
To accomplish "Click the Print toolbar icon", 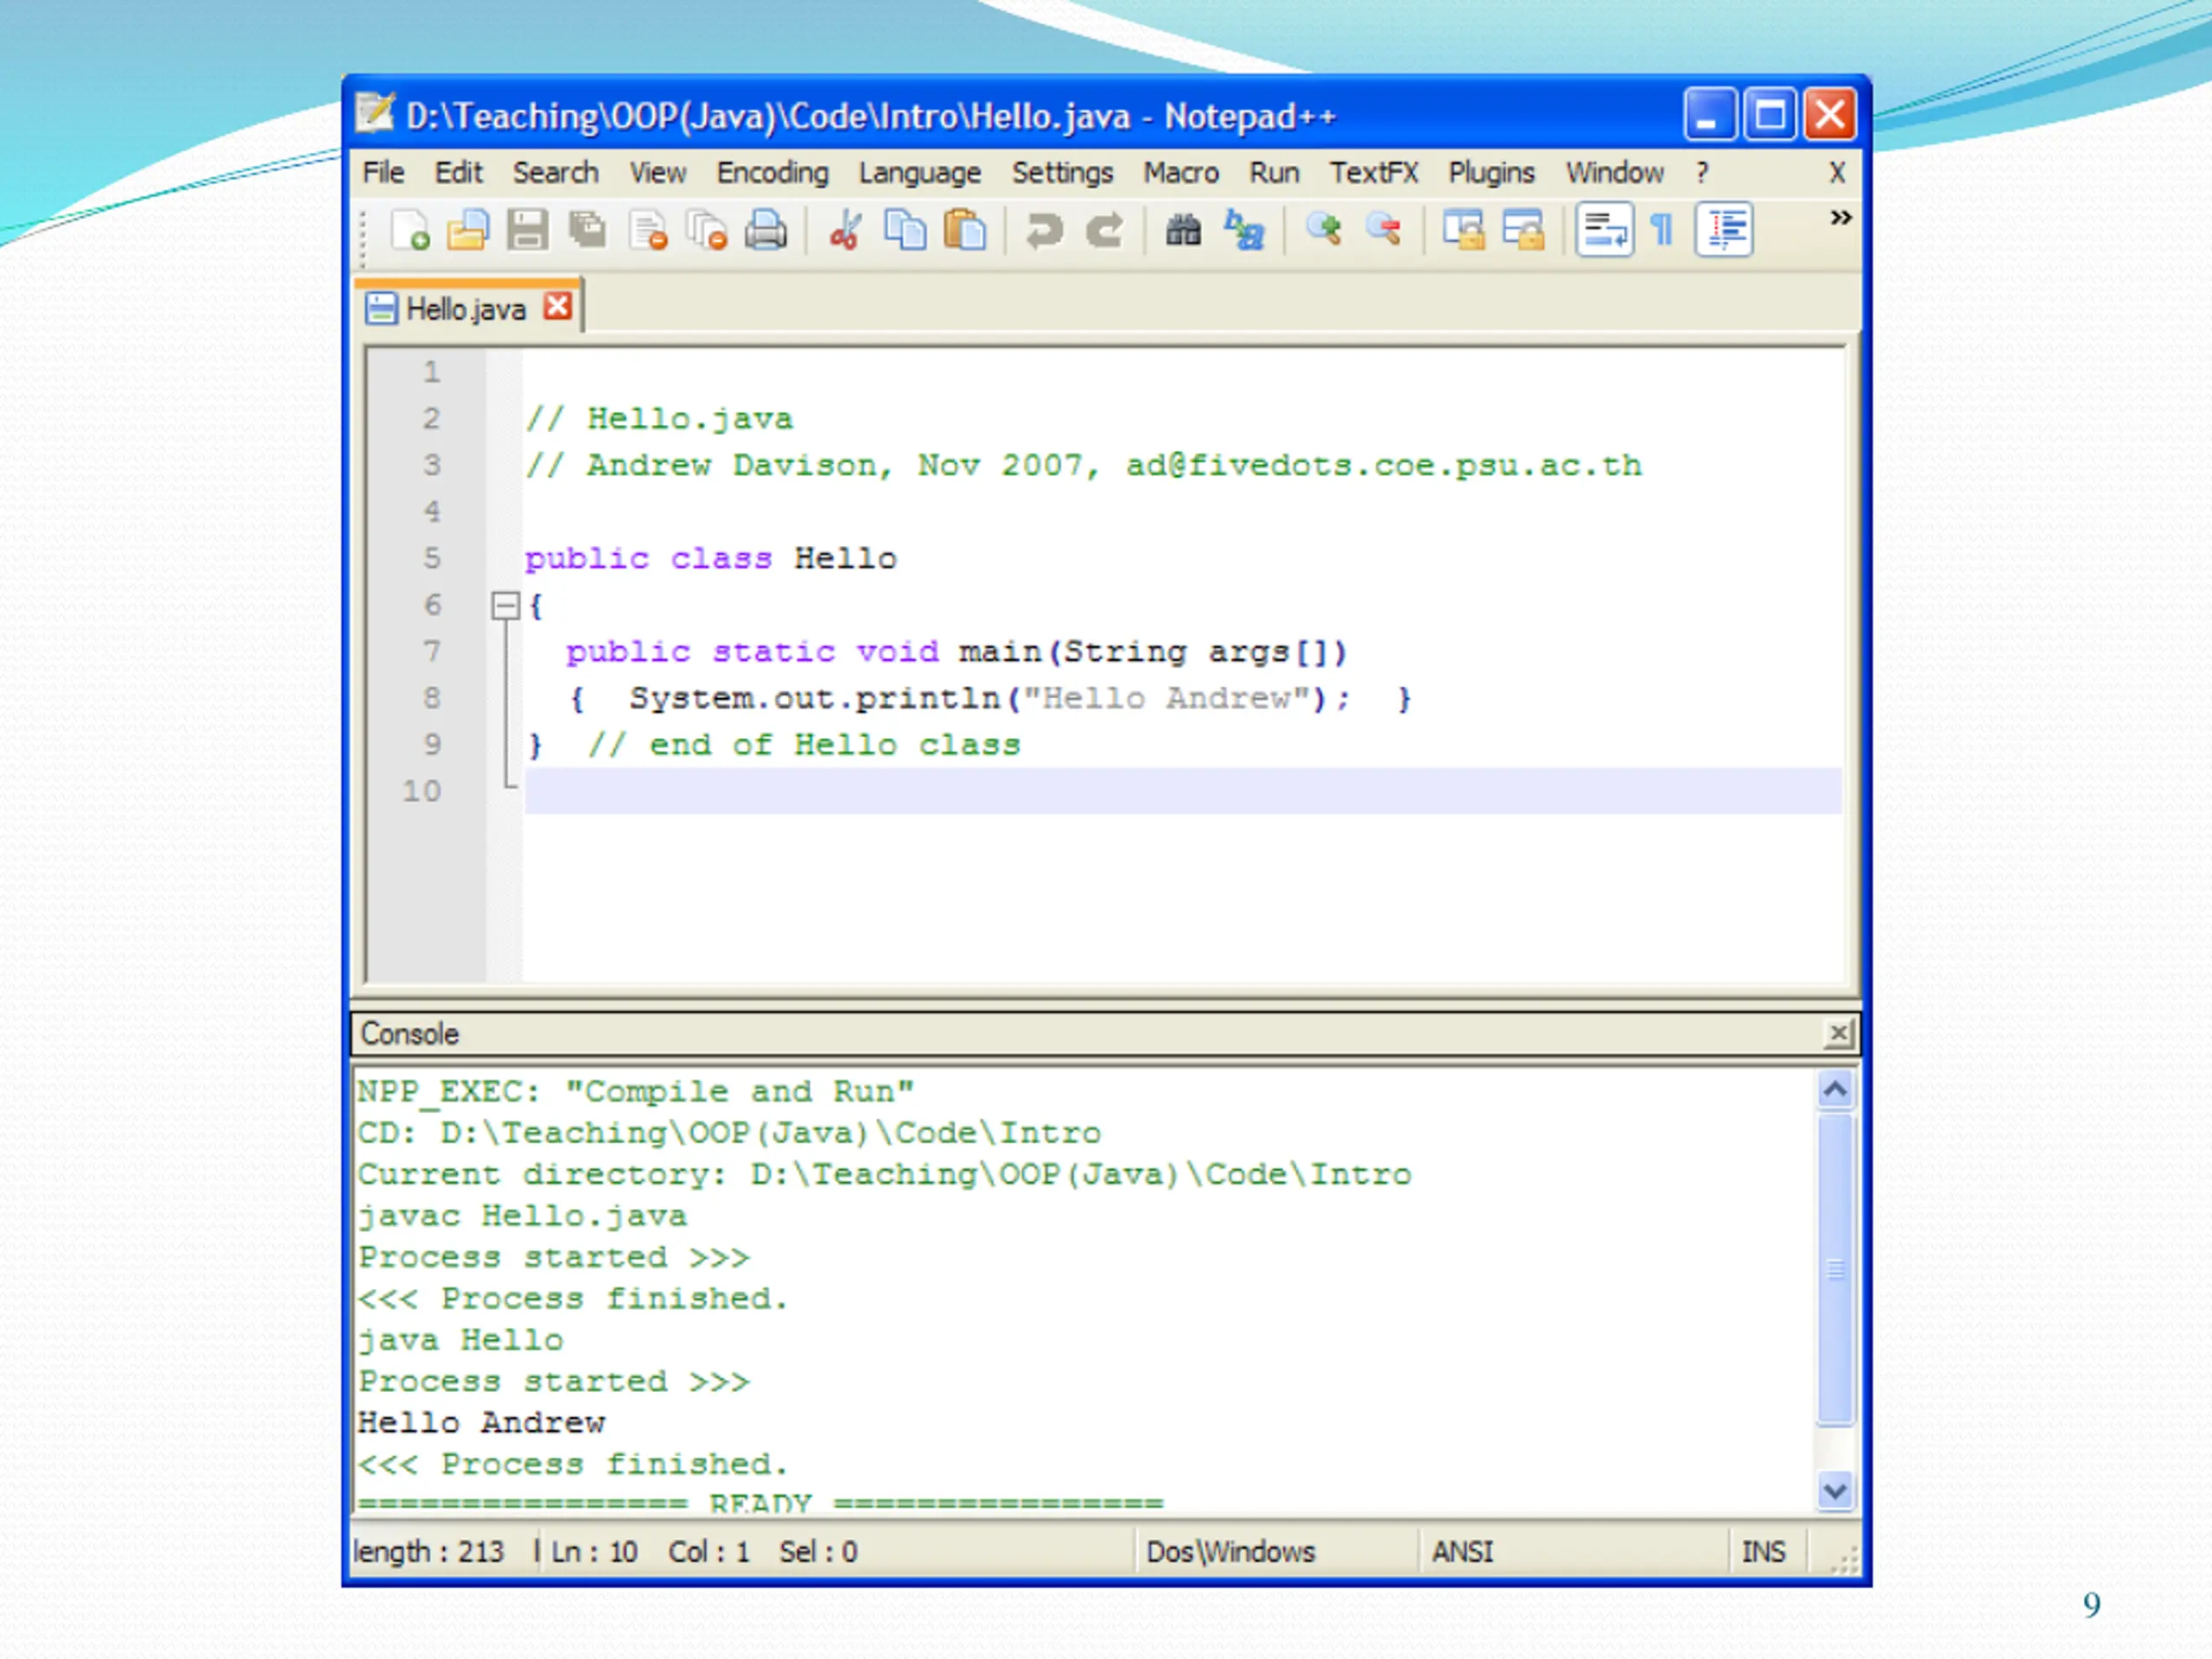I will tap(766, 230).
